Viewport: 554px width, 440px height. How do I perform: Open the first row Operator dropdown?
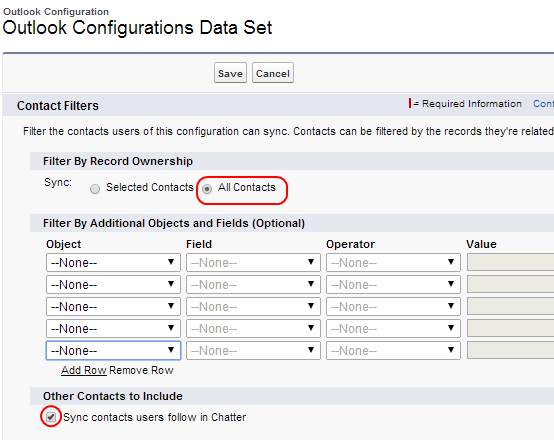tap(393, 262)
